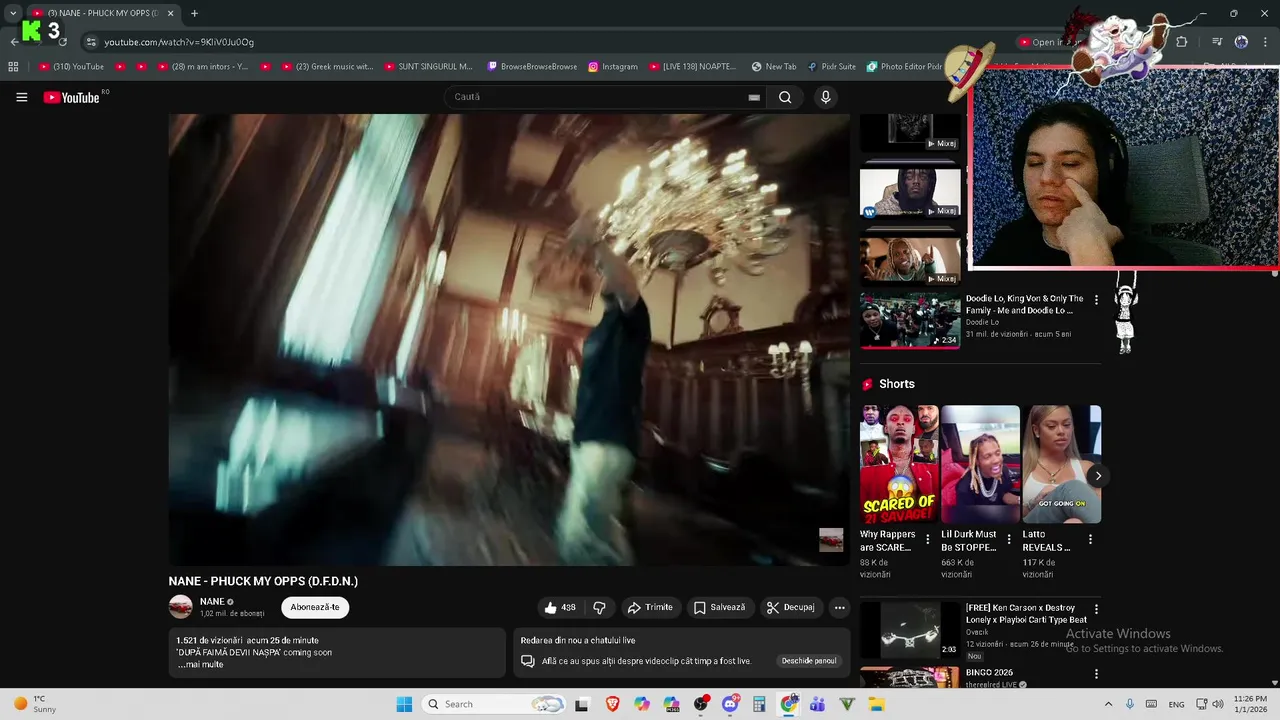This screenshot has height=720, width=1280.
Task: Open the SUNT SINGURUL bookmark
Action: click(428, 67)
